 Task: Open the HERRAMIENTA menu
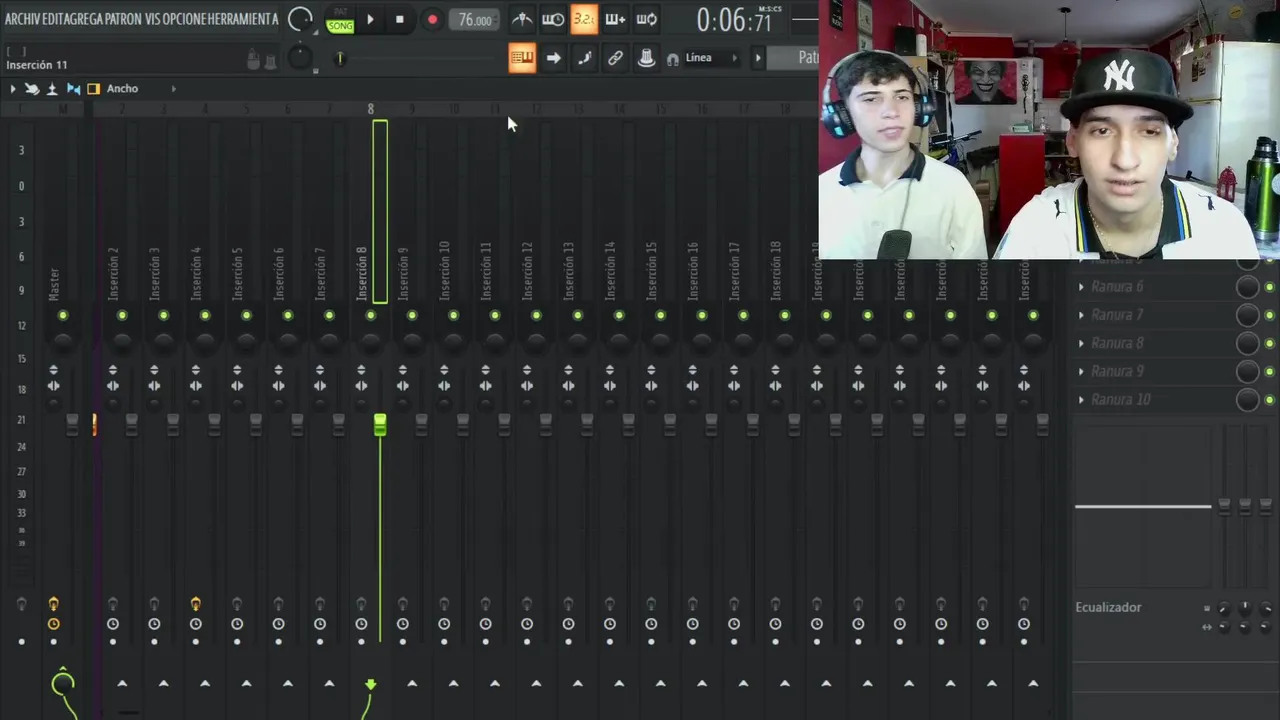pyautogui.click(x=244, y=19)
